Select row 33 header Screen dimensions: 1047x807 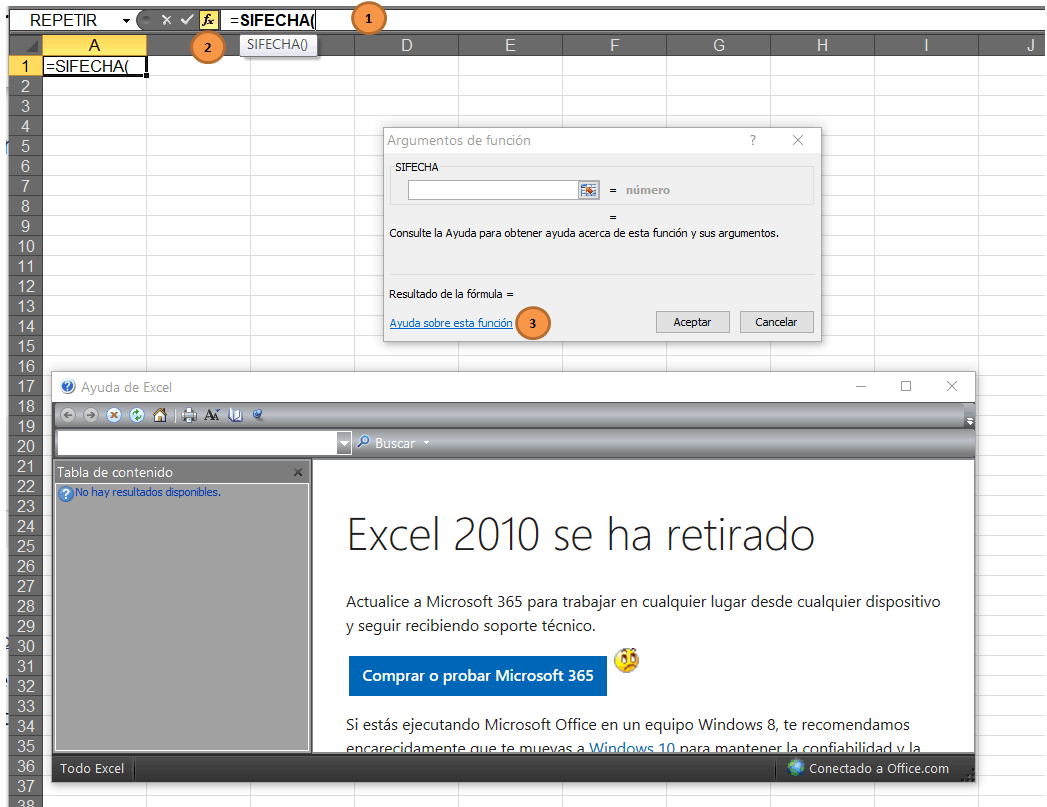[x=25, y=706]
